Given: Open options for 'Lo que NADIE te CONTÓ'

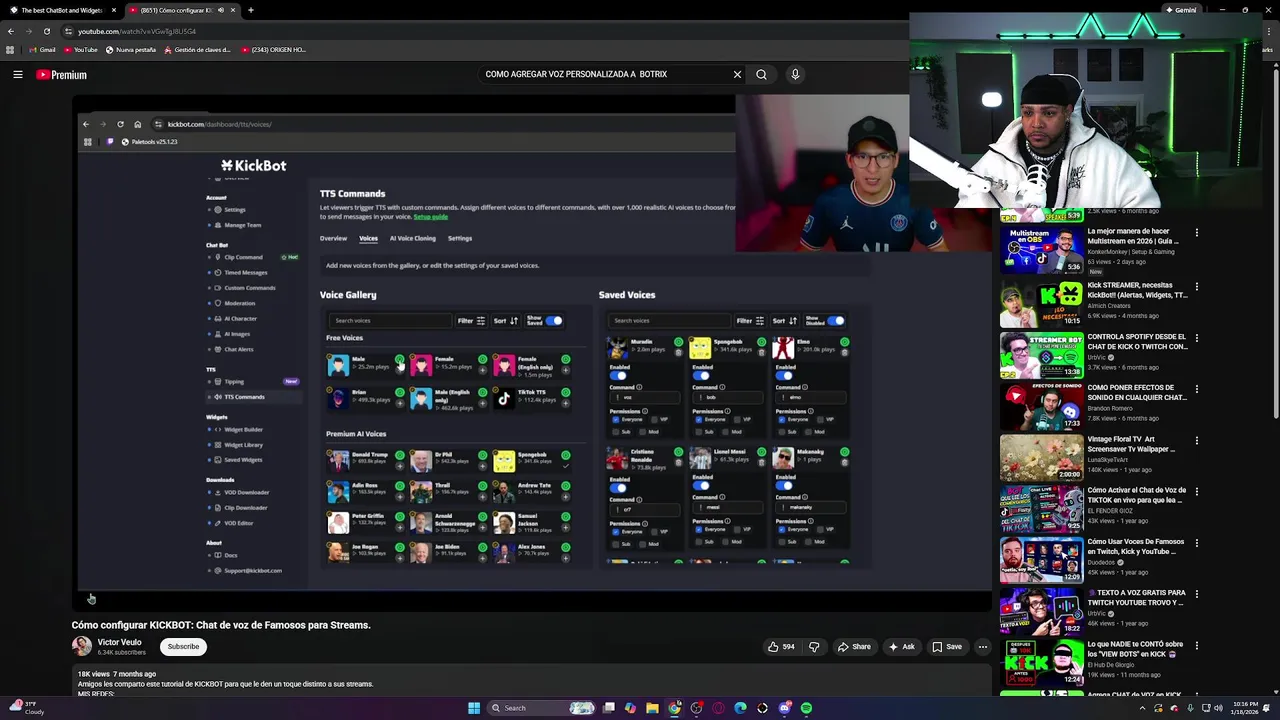Looking at the screenshot, I should (x=1196, y=645).
